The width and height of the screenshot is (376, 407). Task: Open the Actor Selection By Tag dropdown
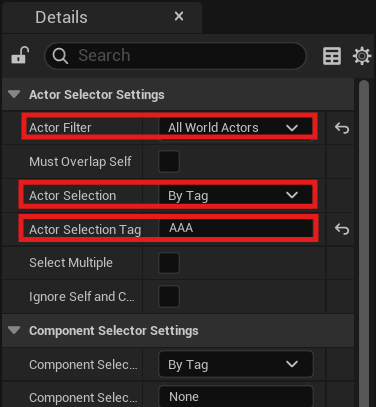236,195
